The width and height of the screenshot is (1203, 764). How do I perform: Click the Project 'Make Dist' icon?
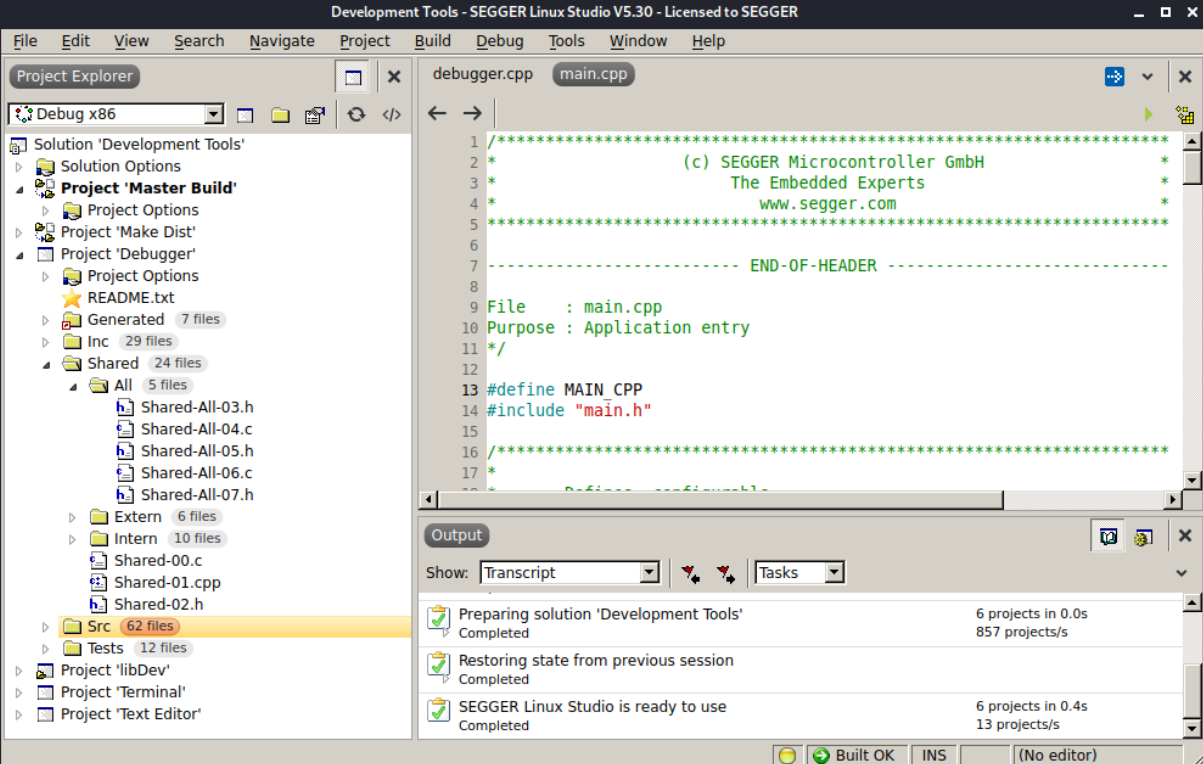[x=45, y=232]
